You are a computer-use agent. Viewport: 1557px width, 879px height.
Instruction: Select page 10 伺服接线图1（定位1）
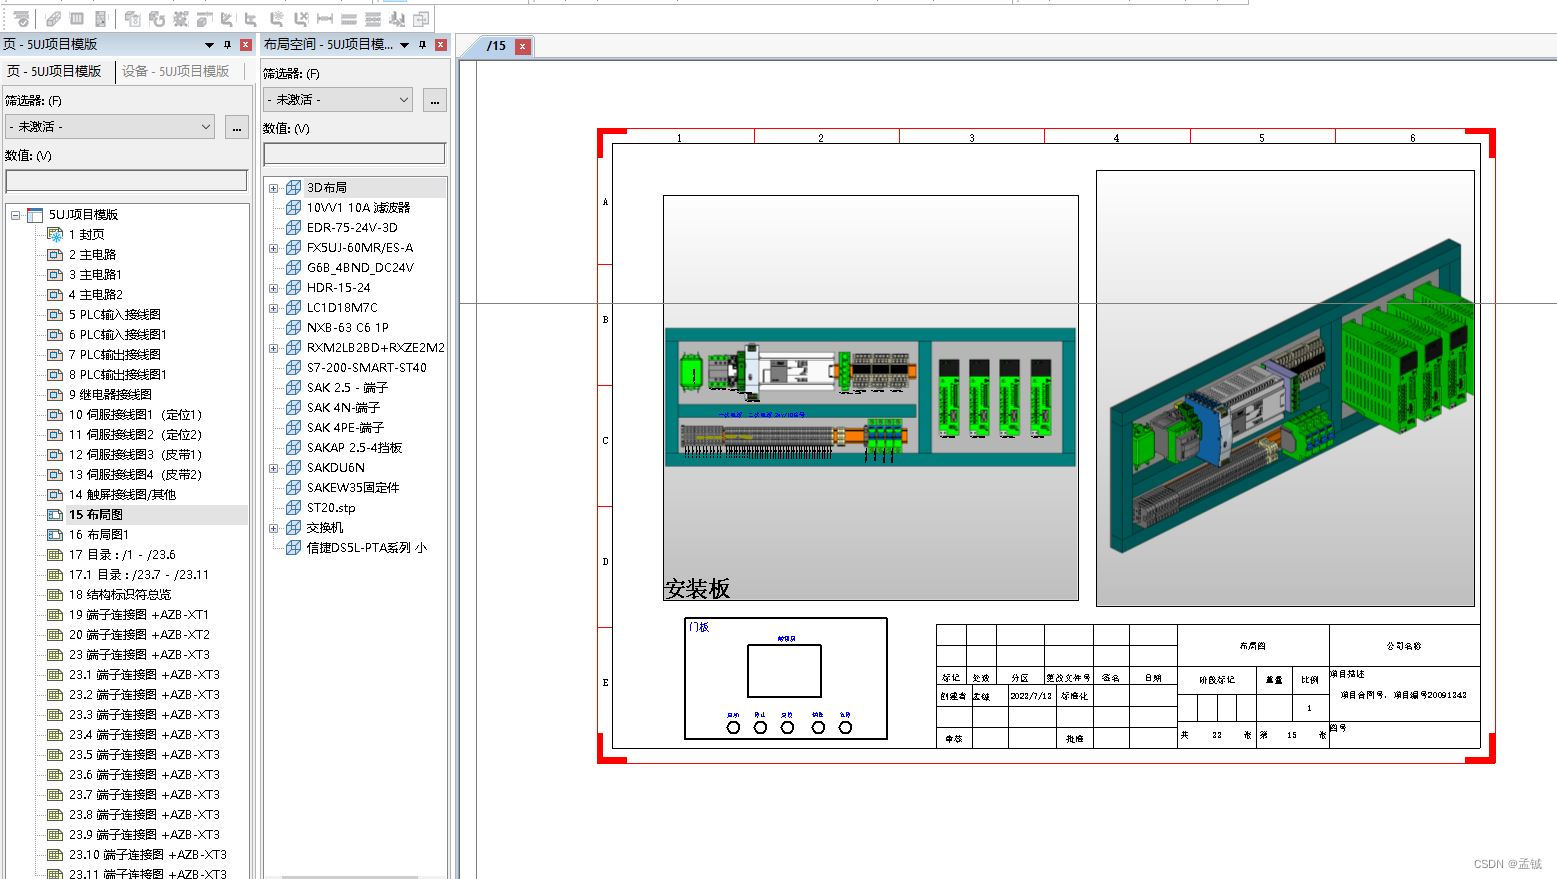(135, 414)
